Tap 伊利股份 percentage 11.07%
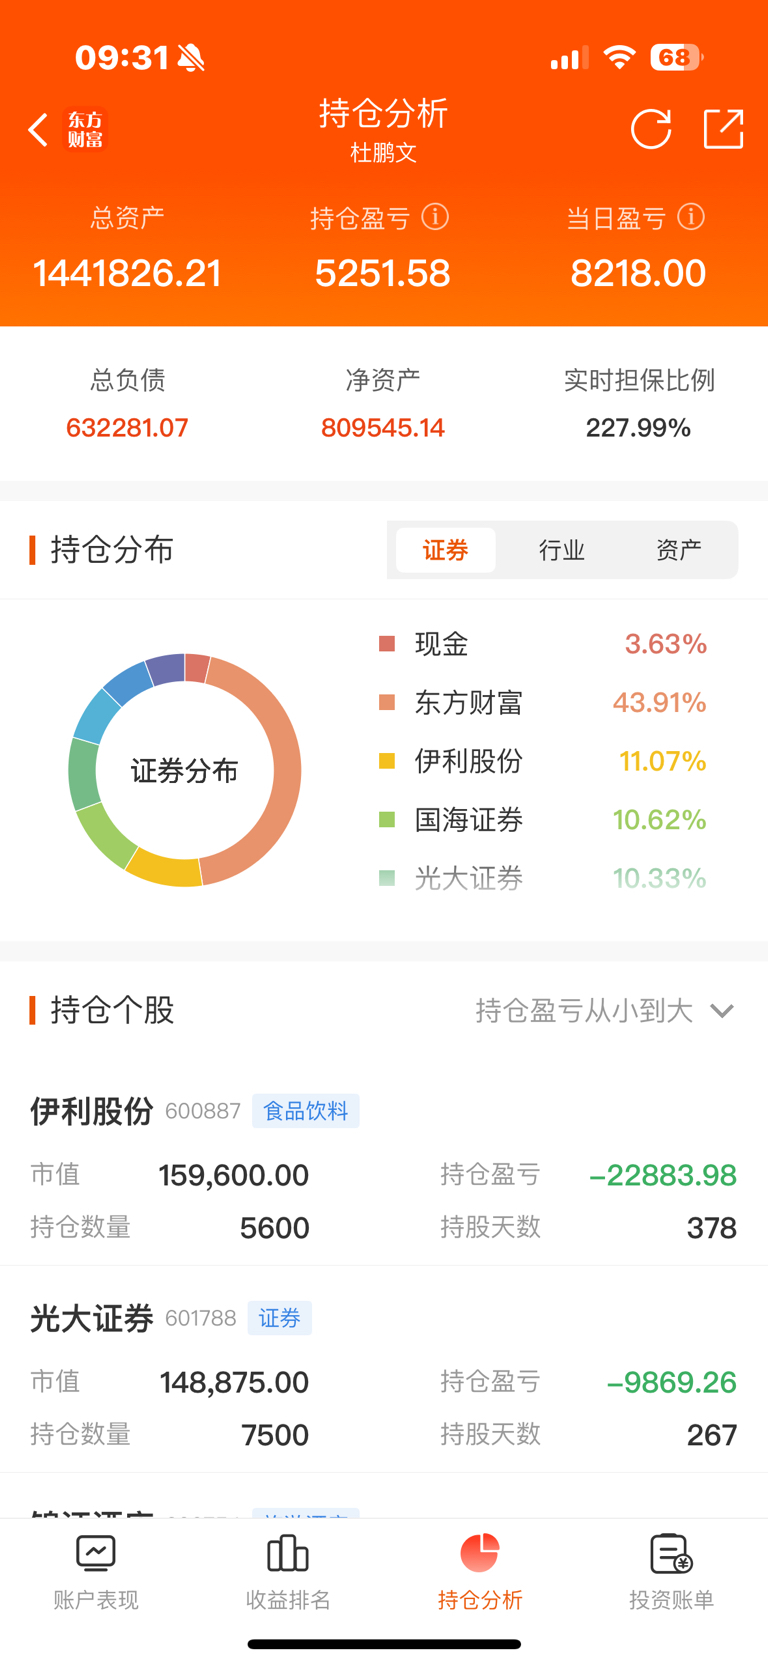Image resolution: width=769 pixels, height=1665 pixels. (663, 762)
